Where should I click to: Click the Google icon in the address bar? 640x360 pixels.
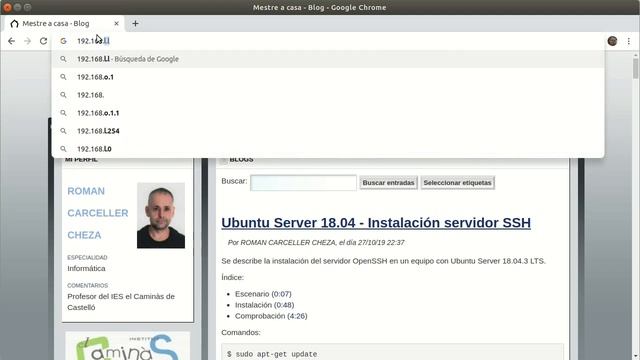click(x=63, y=41)
